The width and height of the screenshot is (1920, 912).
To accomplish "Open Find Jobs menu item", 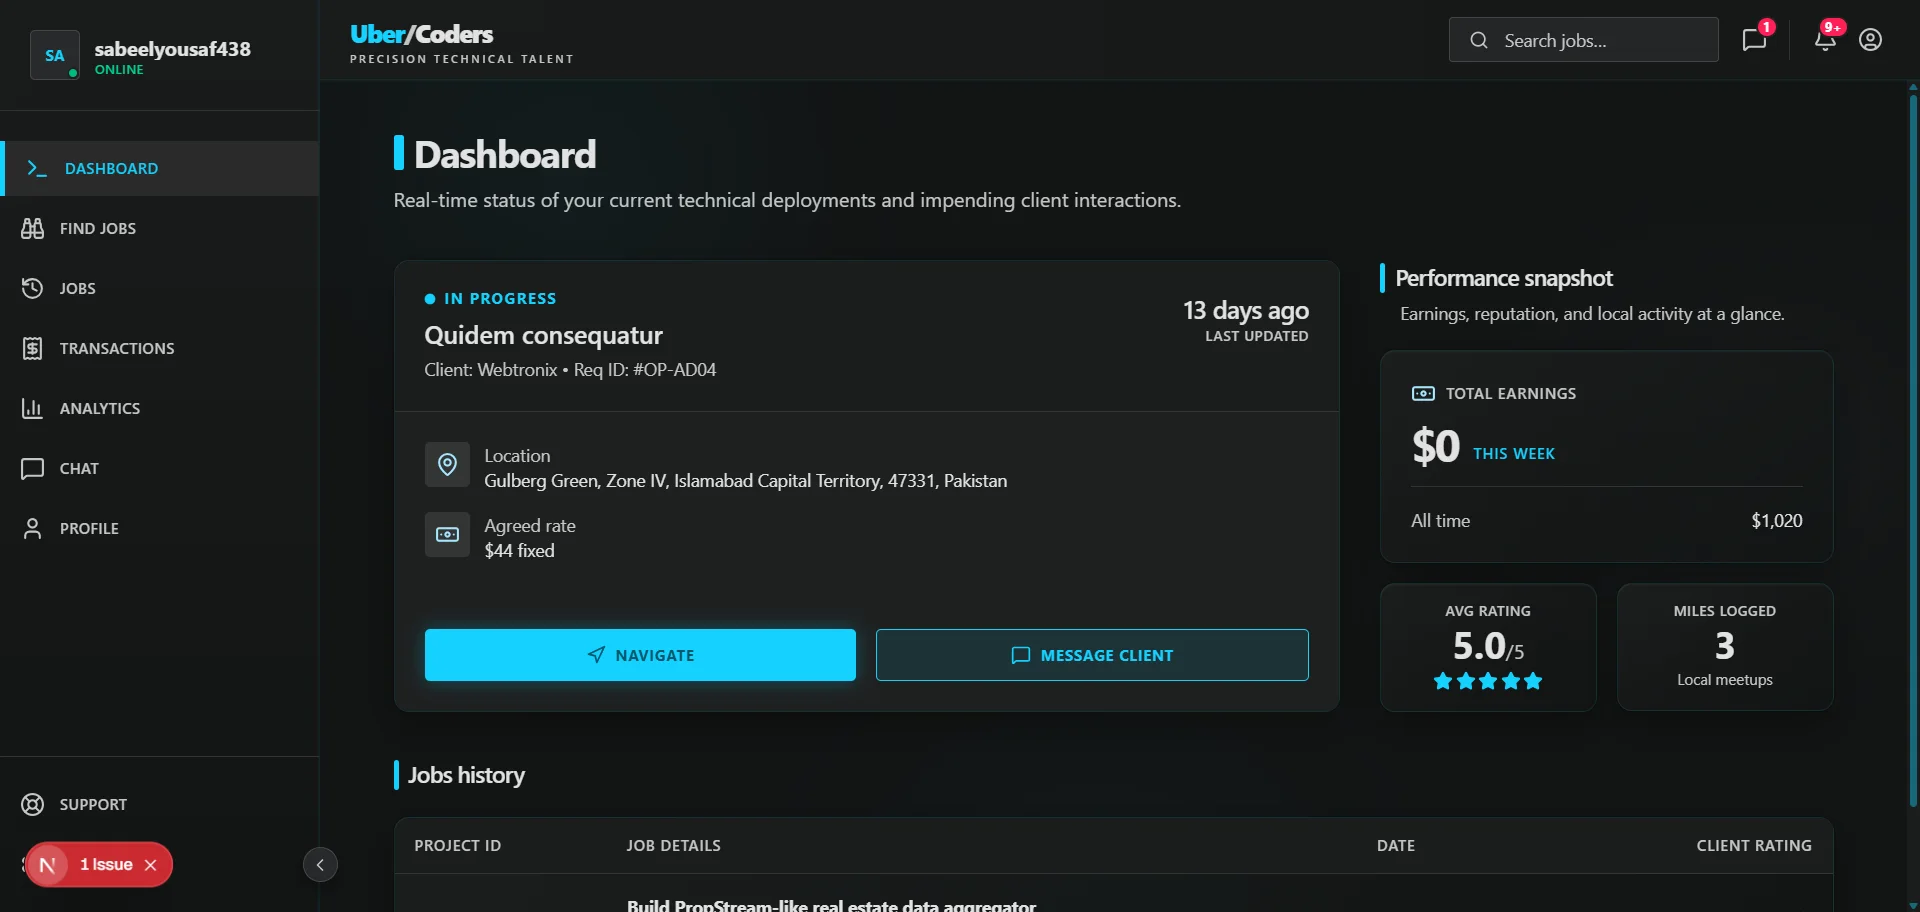I will (160, 228).
